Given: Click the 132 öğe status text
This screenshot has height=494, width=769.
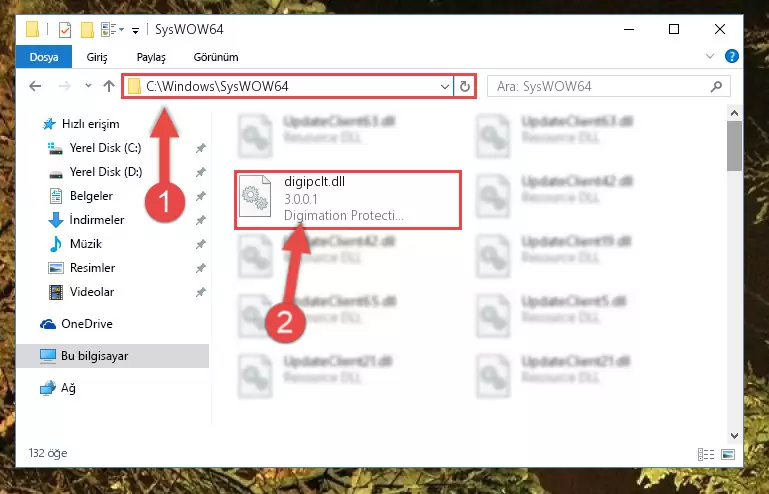Looking at the screenshot, I should coord(48,453).
